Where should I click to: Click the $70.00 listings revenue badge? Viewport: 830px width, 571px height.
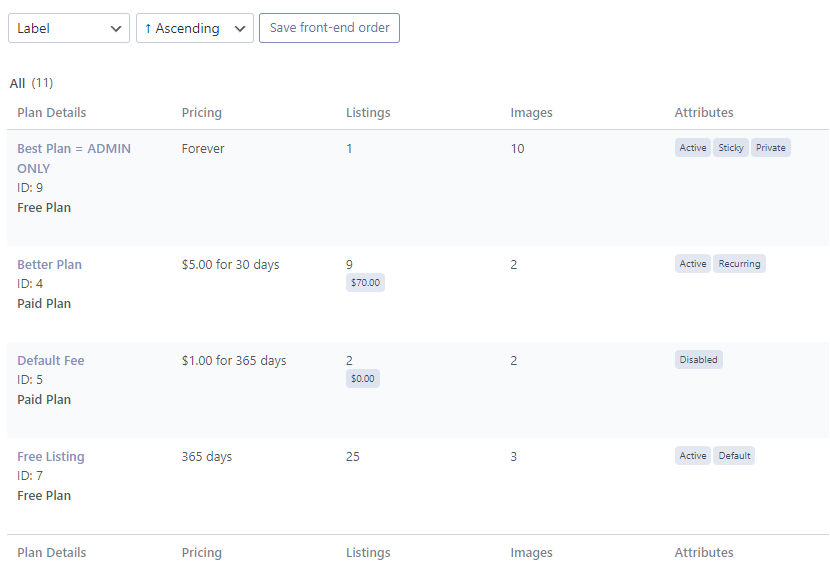coord(365,283)
